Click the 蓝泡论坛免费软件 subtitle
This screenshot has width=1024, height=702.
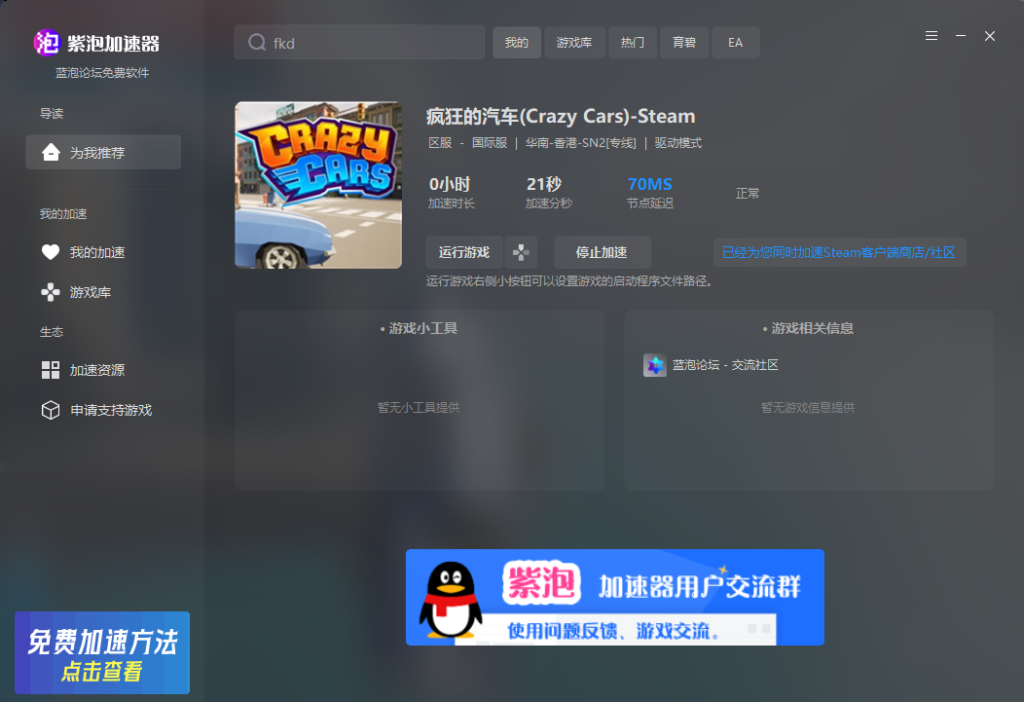pos(103,72)
